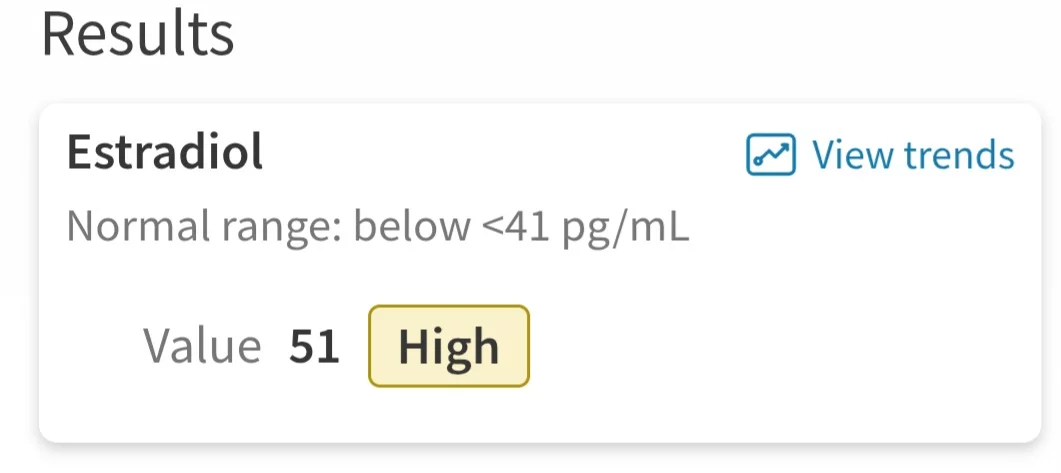Click the <41 threshold number
1061x473 pixels.
click(518, 228)
